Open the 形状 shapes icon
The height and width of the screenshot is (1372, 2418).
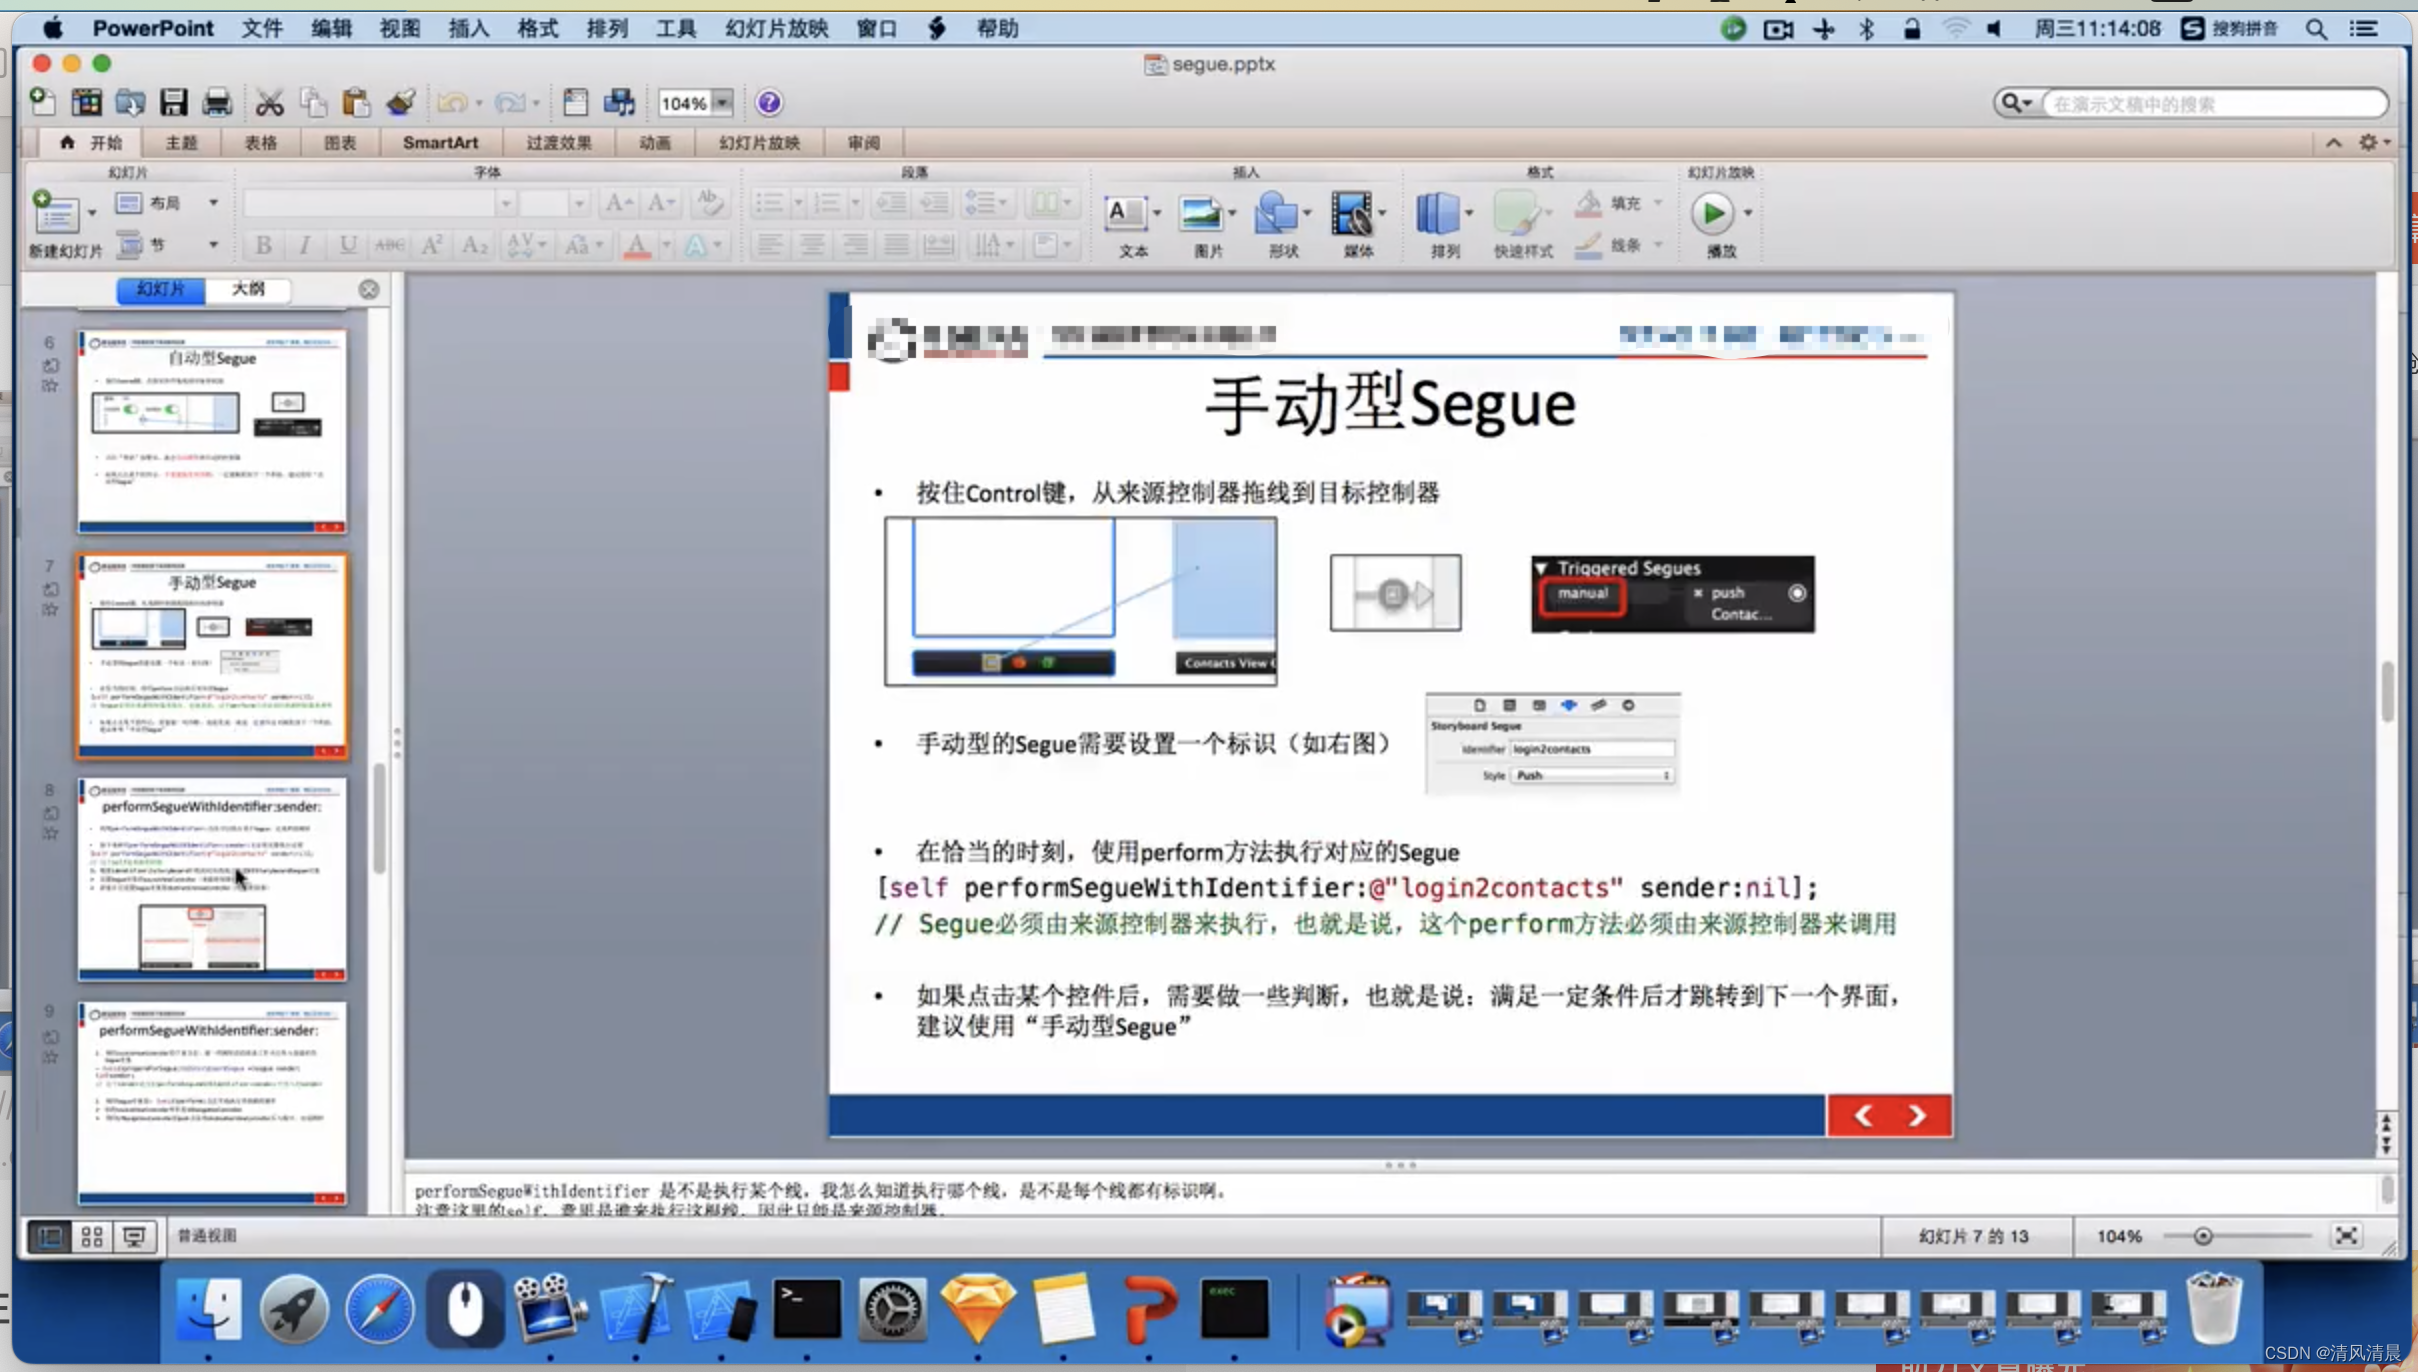click(1277, 213)
